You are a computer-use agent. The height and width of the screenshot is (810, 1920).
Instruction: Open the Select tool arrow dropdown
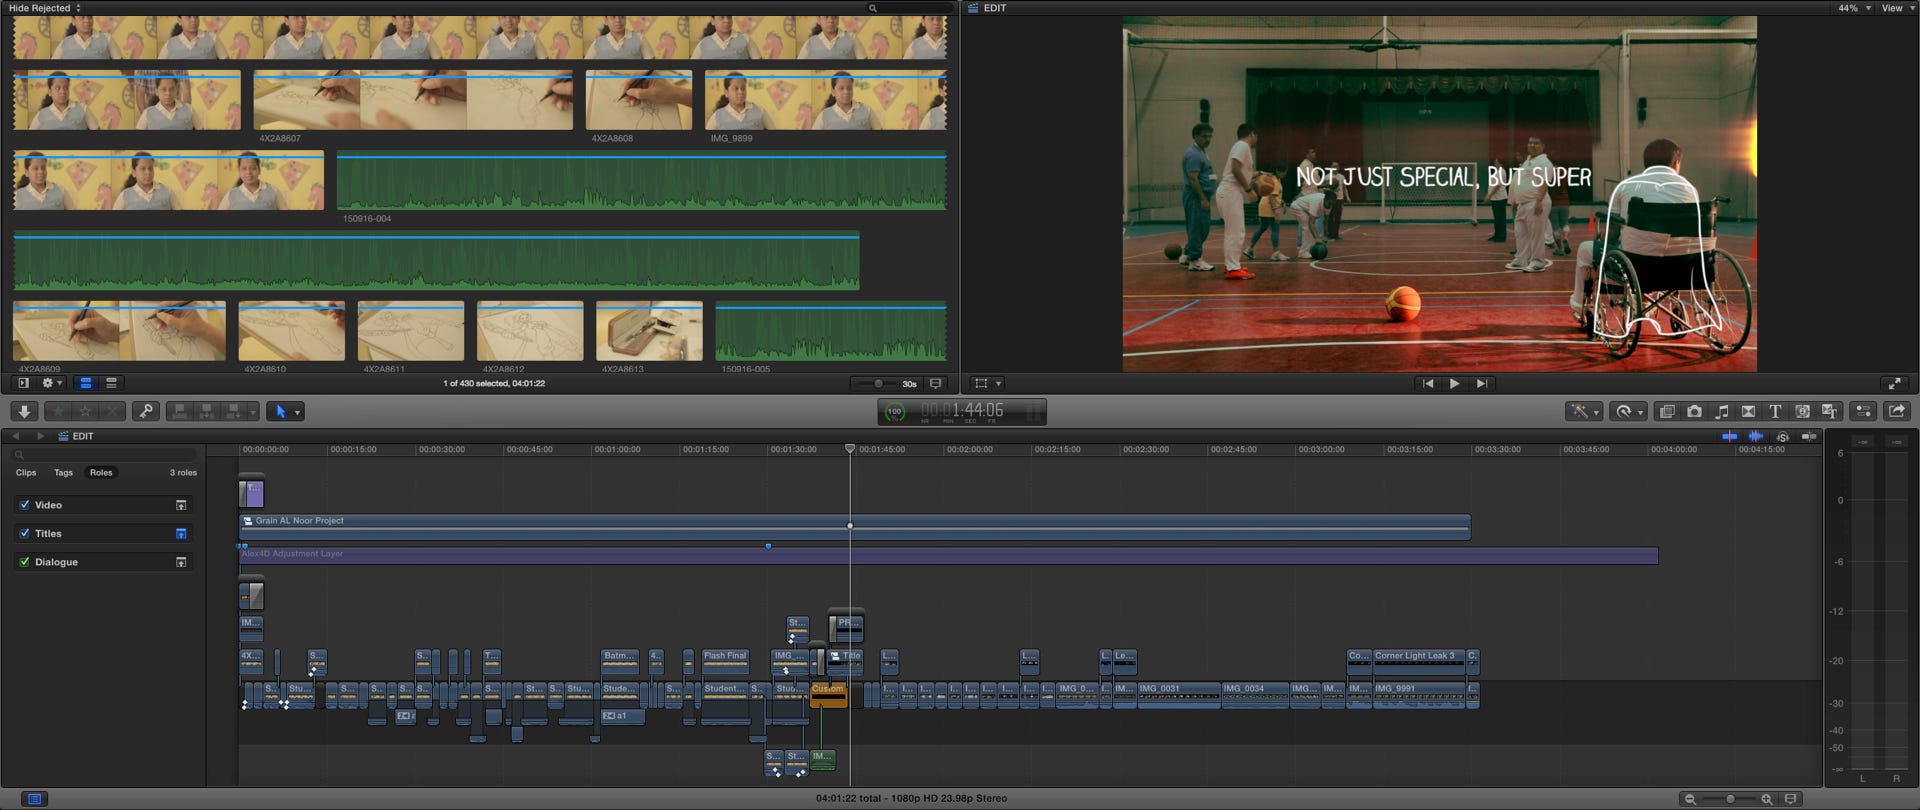[297, 412]
